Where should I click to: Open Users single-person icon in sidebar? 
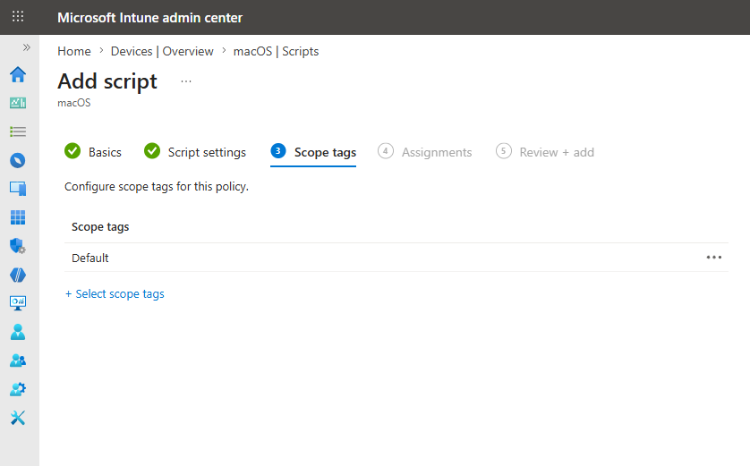point(18,332)
